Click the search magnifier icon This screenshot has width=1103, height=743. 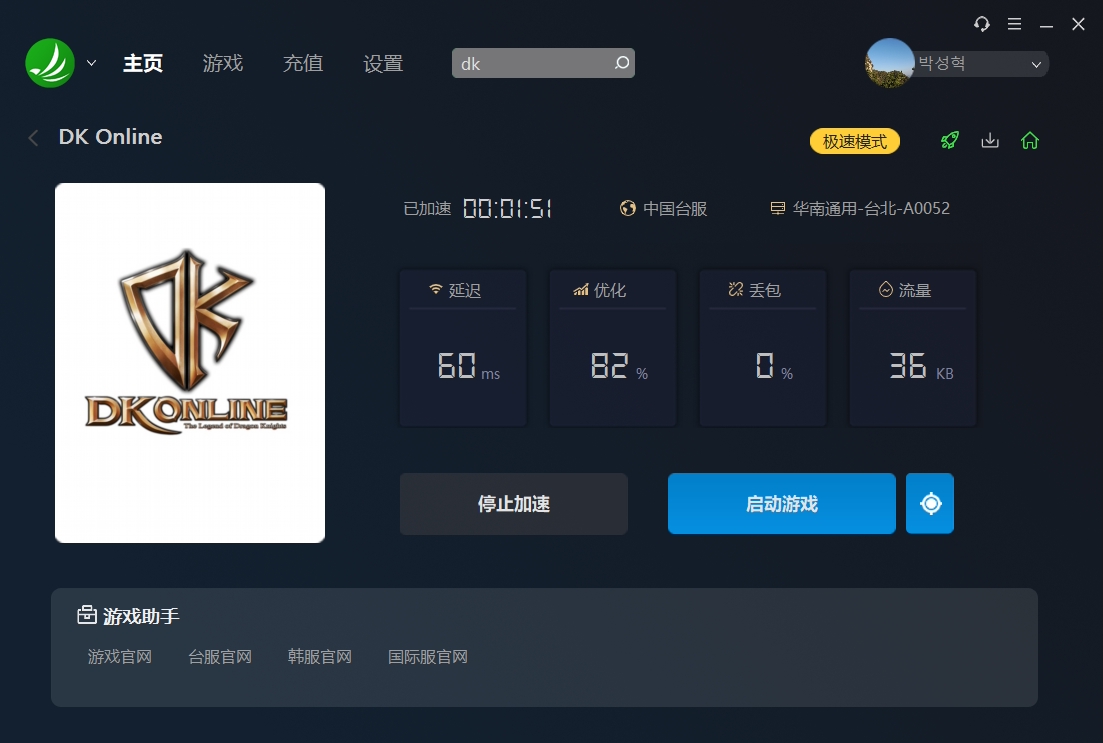(x=621, y=63)
